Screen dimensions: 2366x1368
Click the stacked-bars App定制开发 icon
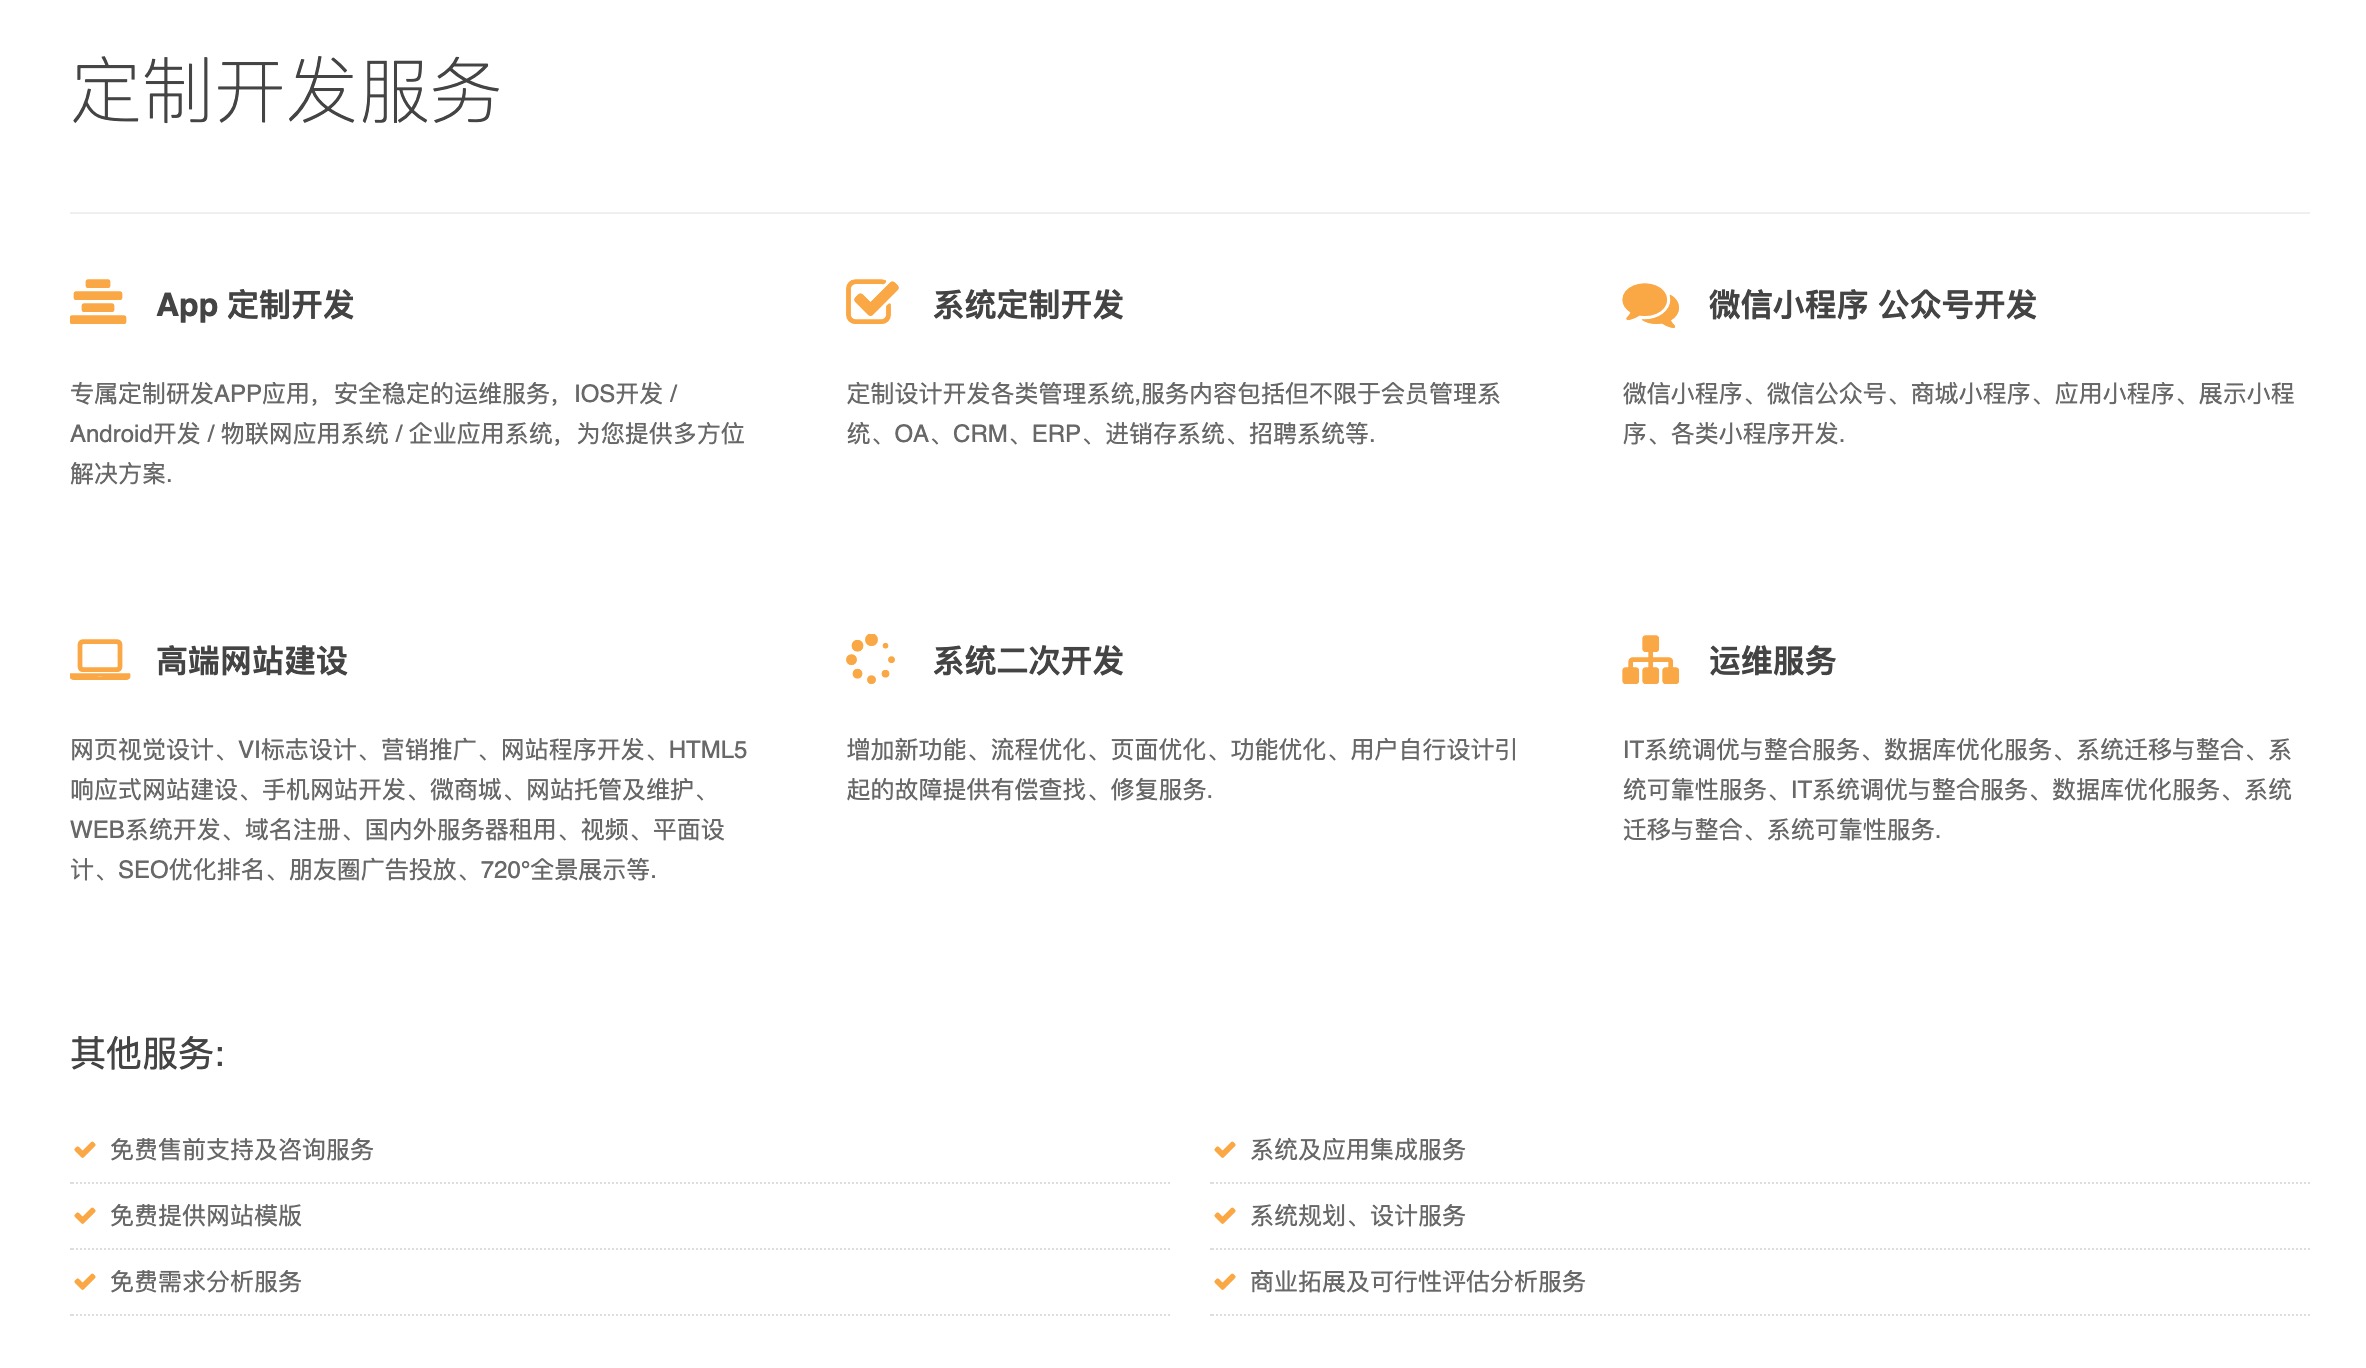98,302
